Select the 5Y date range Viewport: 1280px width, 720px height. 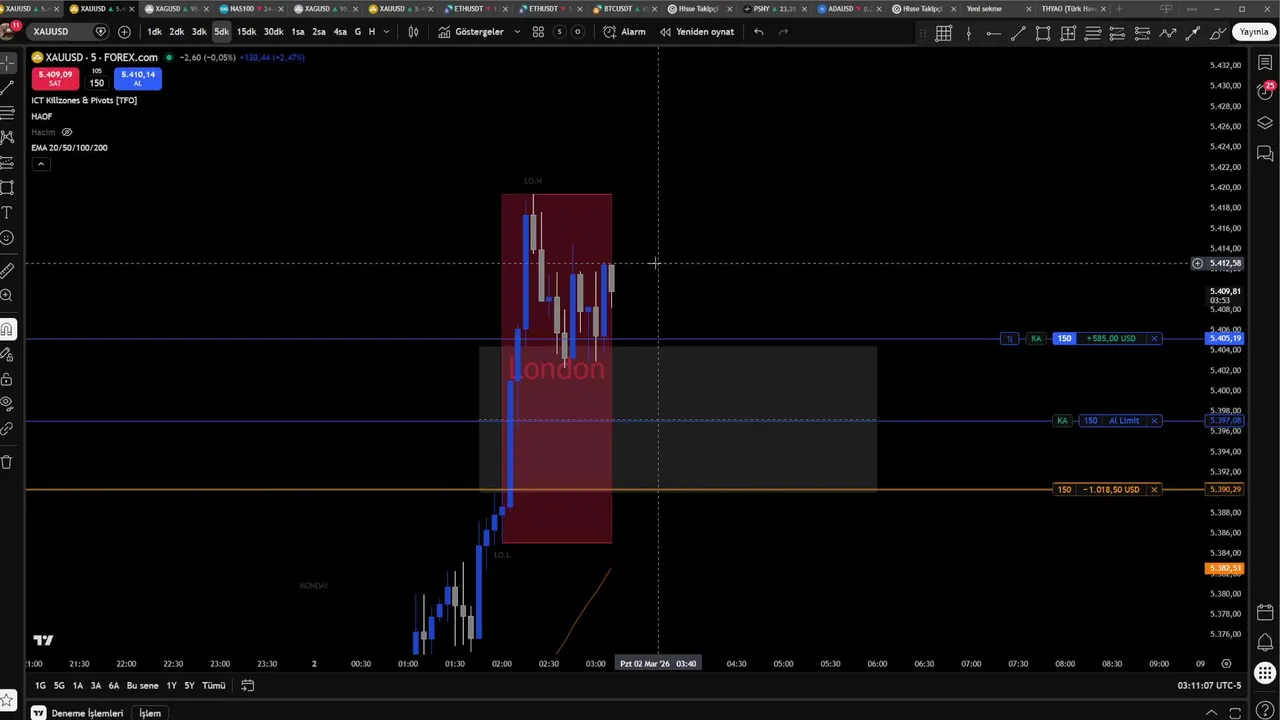point(189,686)
